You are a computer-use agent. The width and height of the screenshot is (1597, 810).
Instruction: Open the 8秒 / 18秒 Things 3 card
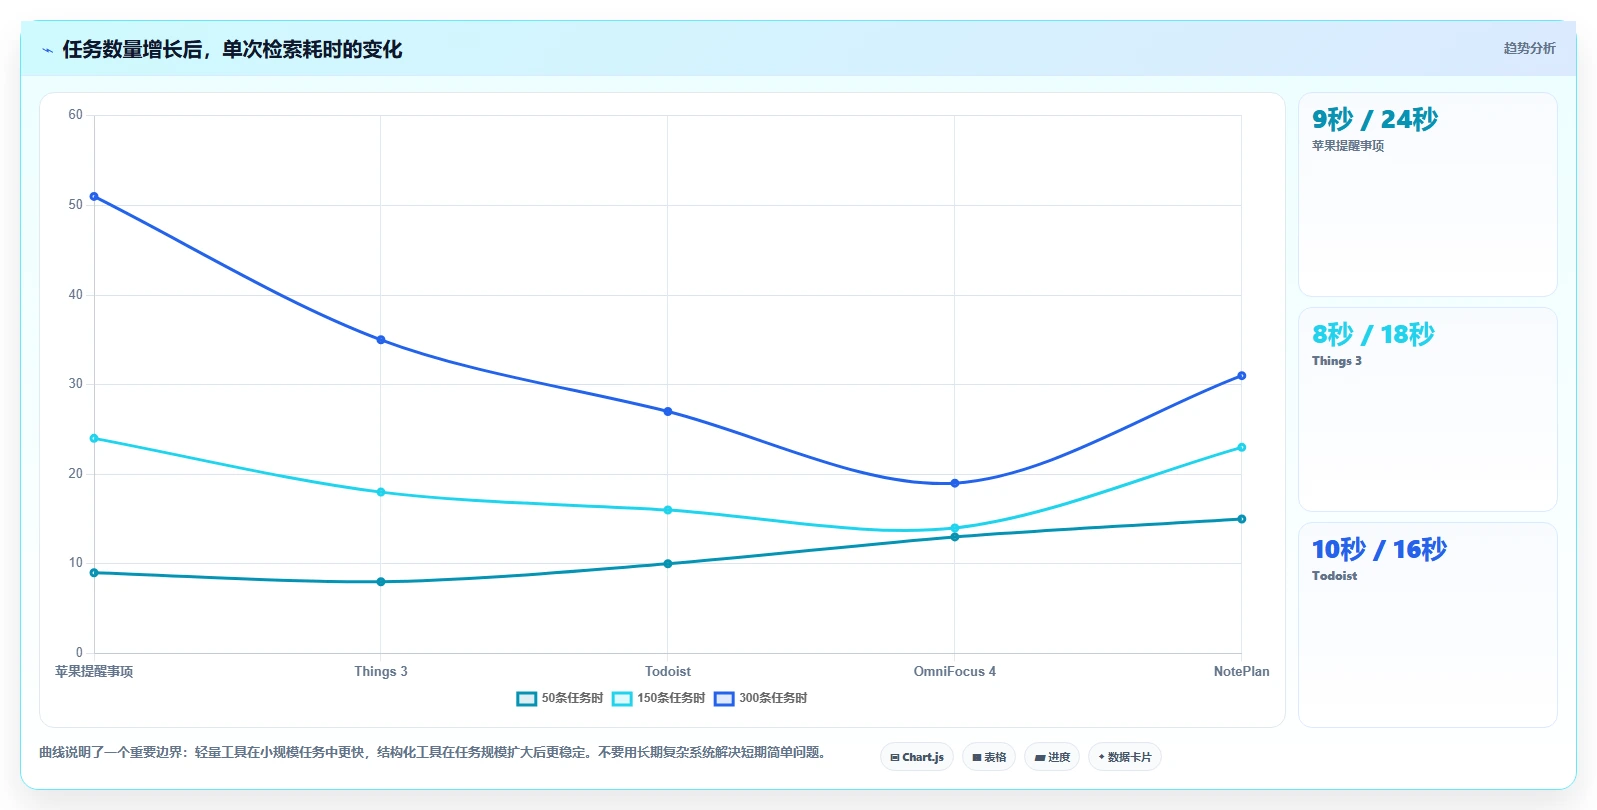(1427, 409)
